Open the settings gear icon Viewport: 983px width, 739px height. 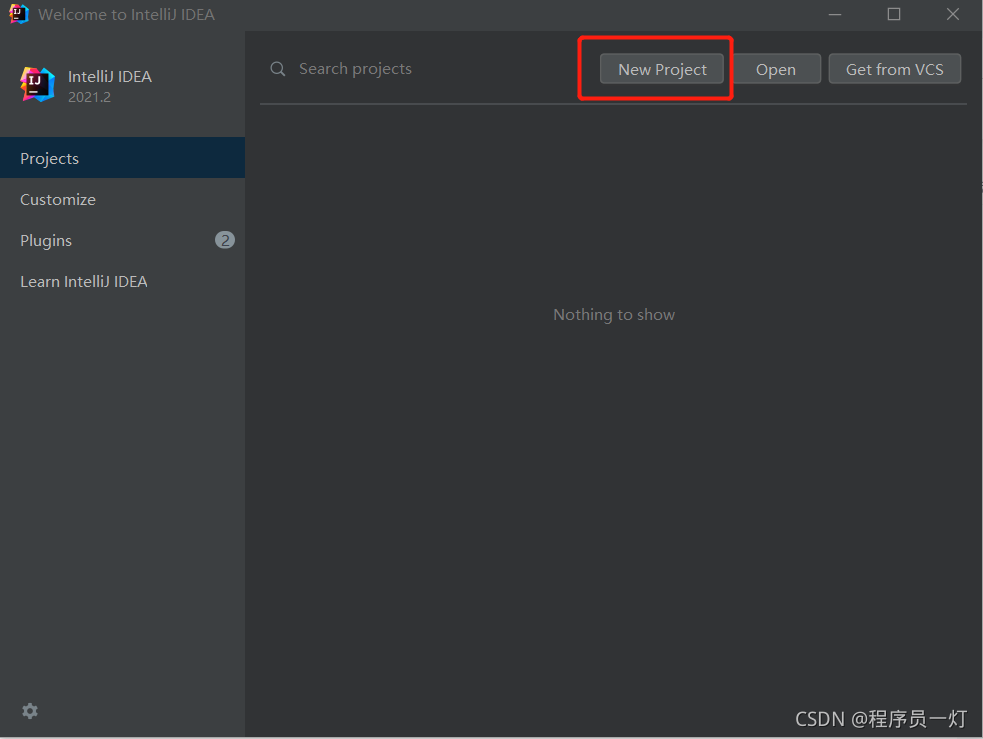click(29, 711)
